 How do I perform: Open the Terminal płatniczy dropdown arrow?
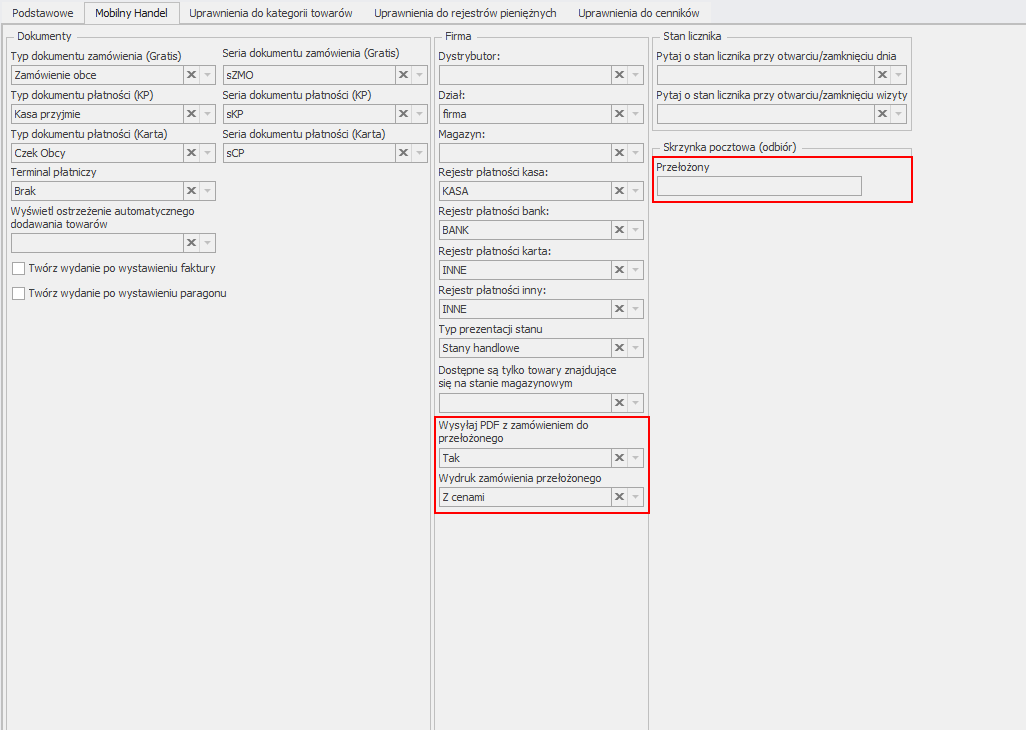point(208,191)
